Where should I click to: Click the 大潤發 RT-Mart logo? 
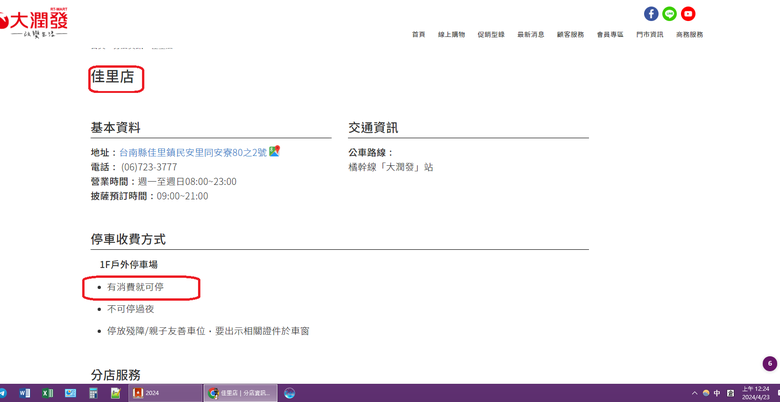coord(33,23)
